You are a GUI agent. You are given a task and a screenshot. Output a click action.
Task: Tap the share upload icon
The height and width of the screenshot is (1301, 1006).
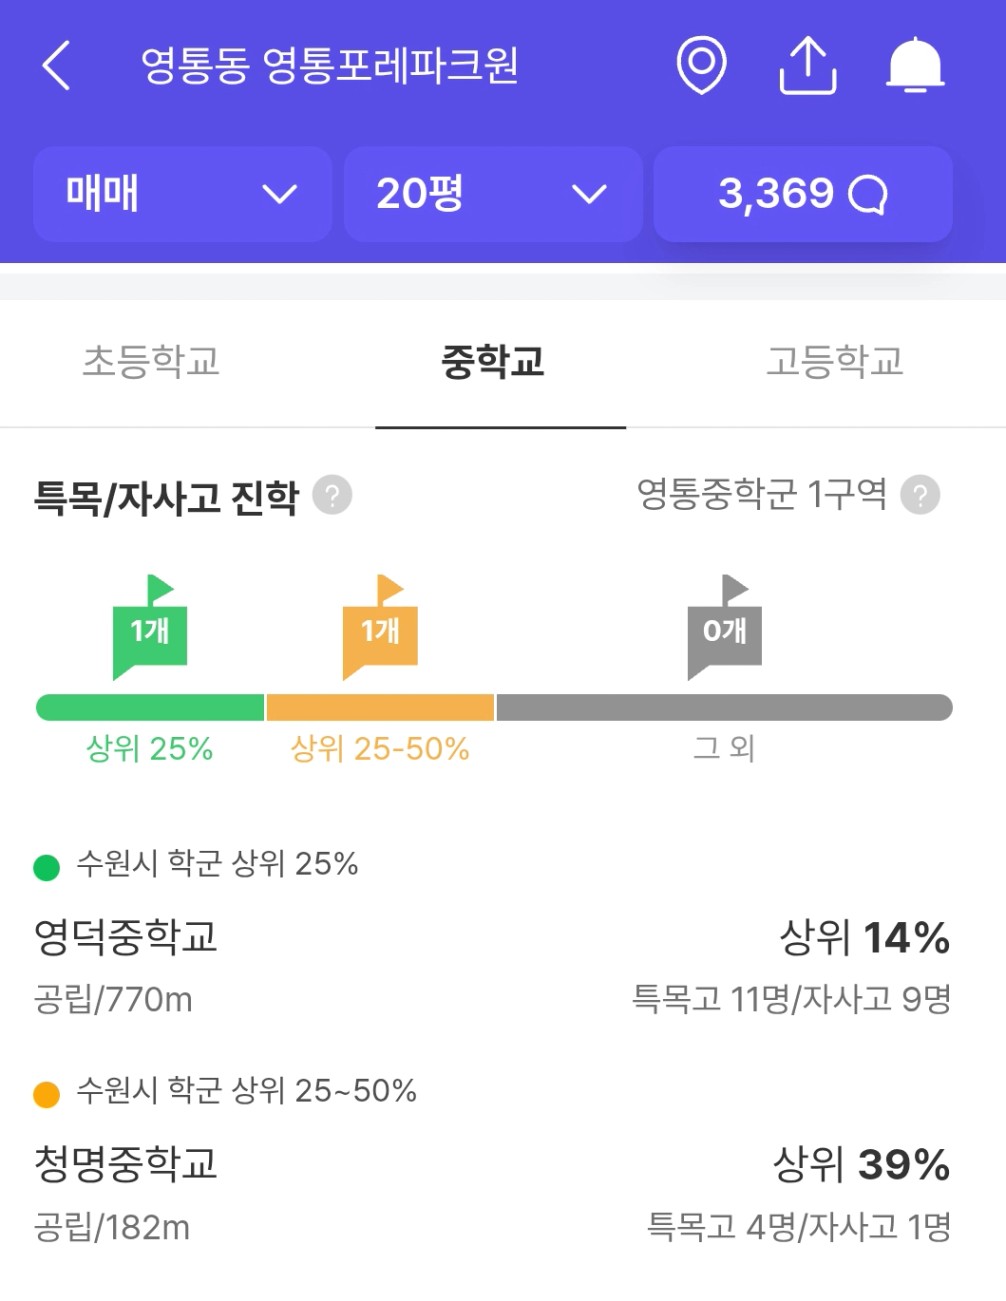807,66
